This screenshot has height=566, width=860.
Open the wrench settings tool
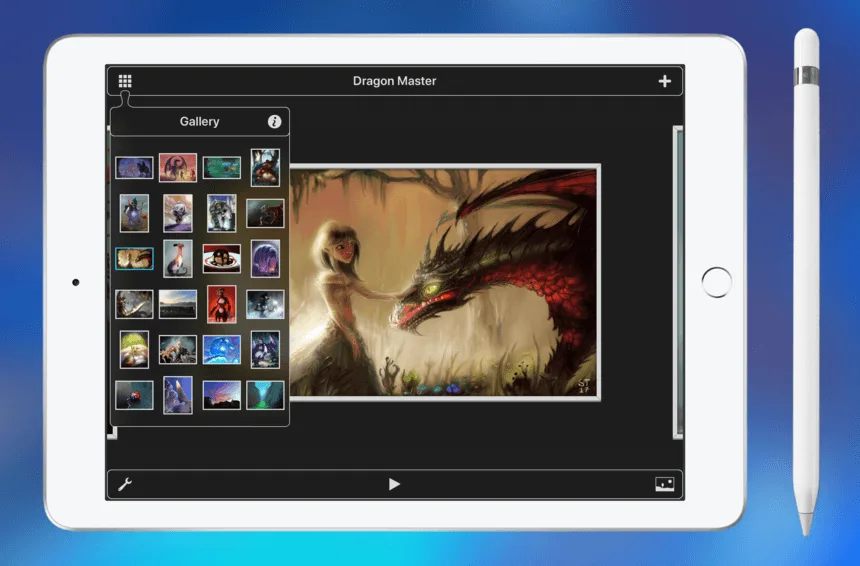coord(125,484)
